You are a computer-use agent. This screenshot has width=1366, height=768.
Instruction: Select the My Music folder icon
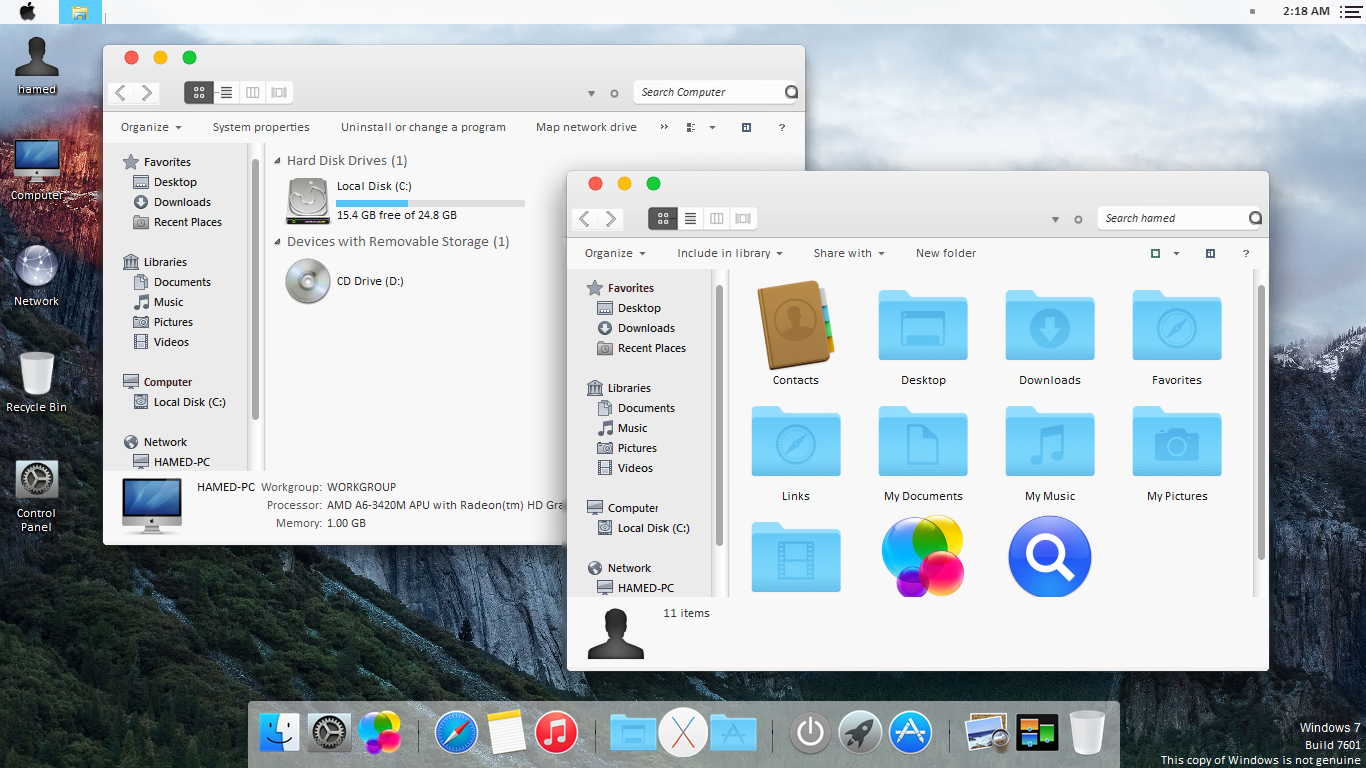coord(1049,442)
